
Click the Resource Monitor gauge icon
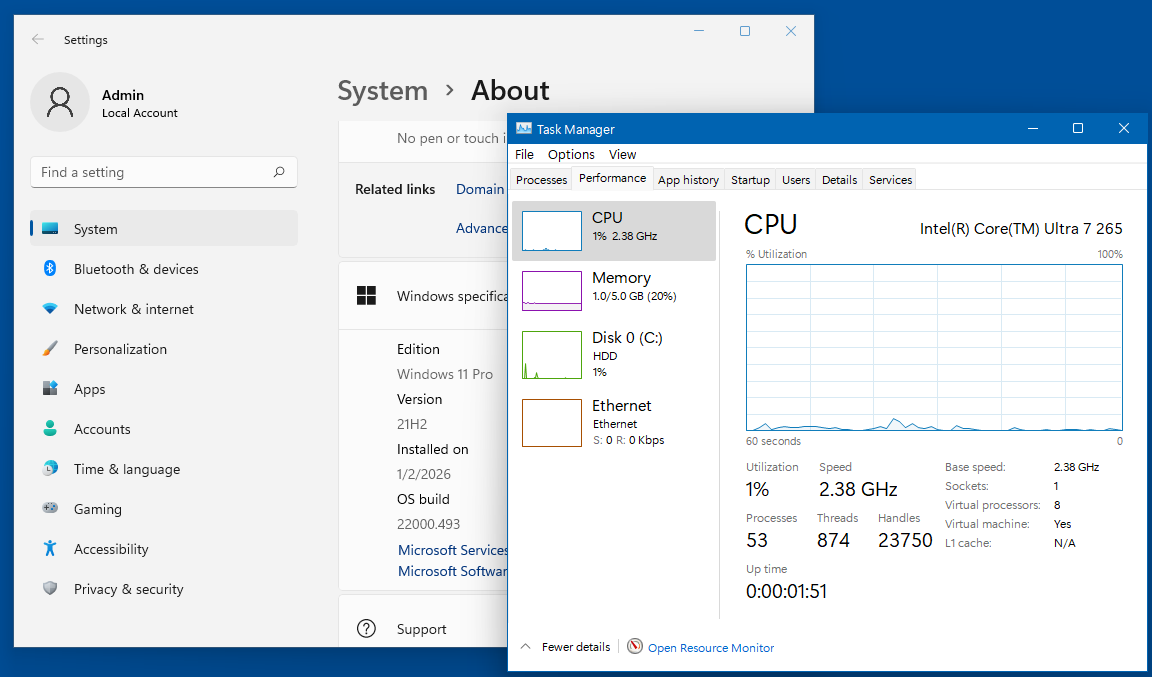[x=635, y=647]
